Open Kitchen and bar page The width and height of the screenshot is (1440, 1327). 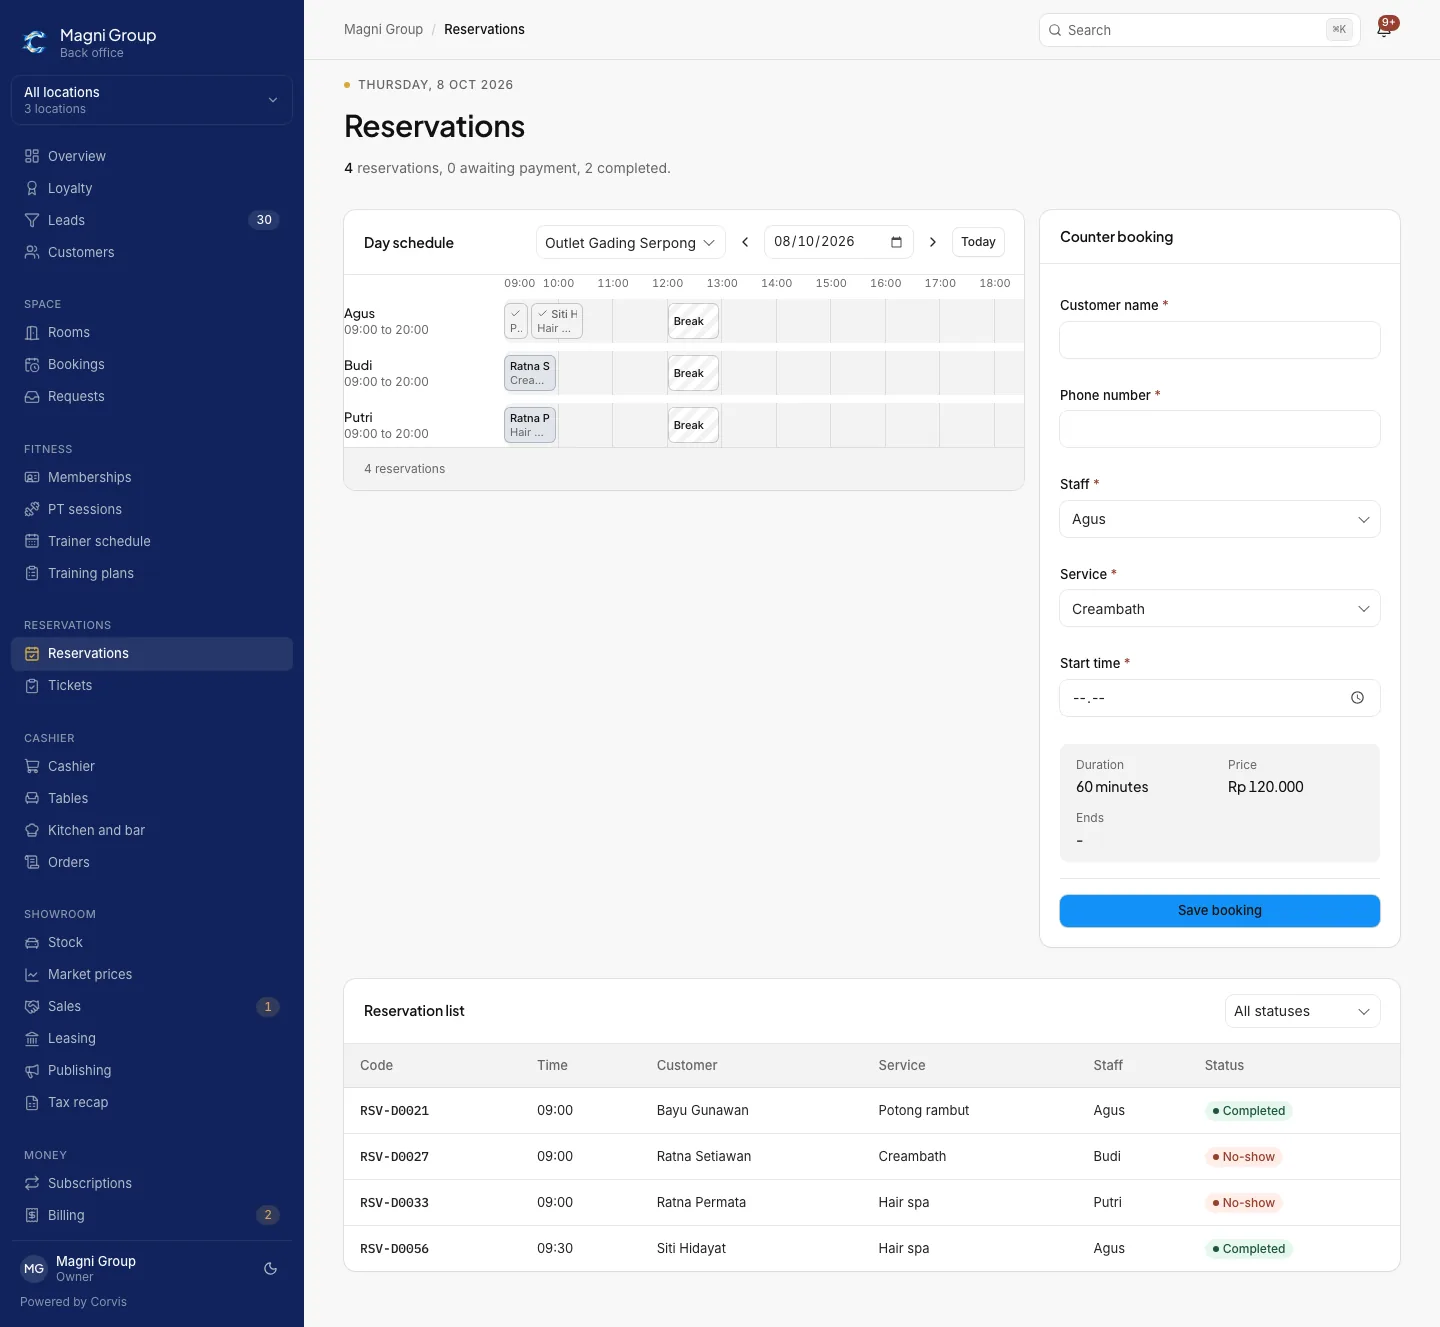coord(152,830)
